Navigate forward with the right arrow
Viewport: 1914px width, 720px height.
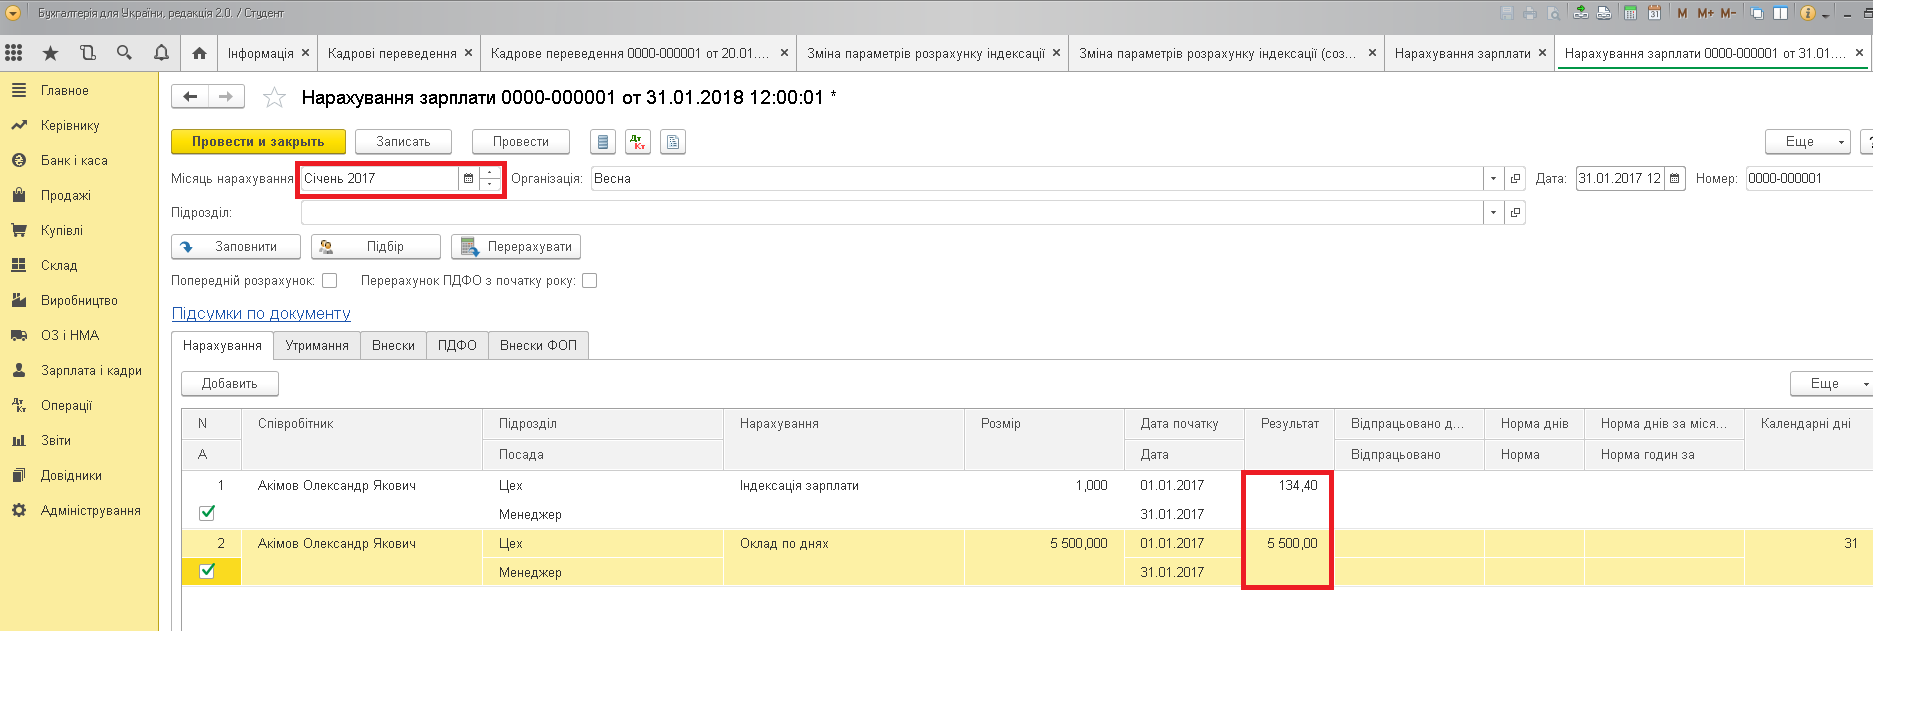tap(226, 97)
